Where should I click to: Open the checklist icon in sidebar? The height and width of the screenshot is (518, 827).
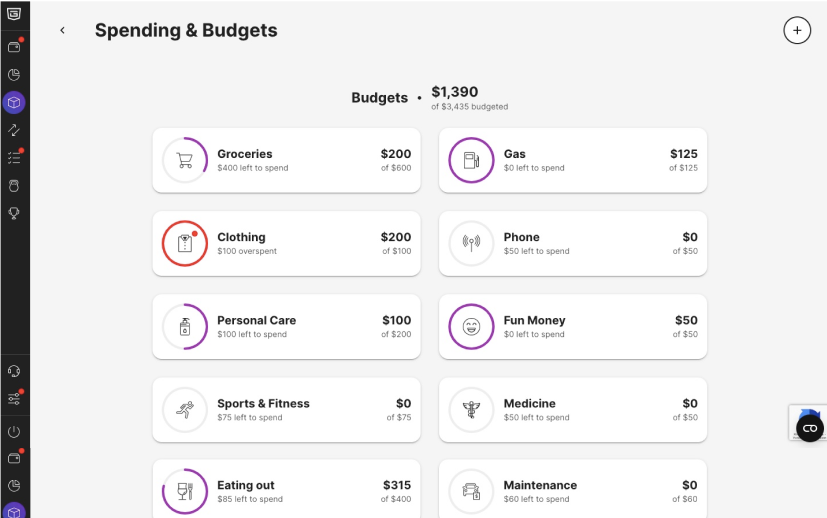point(14,158)
